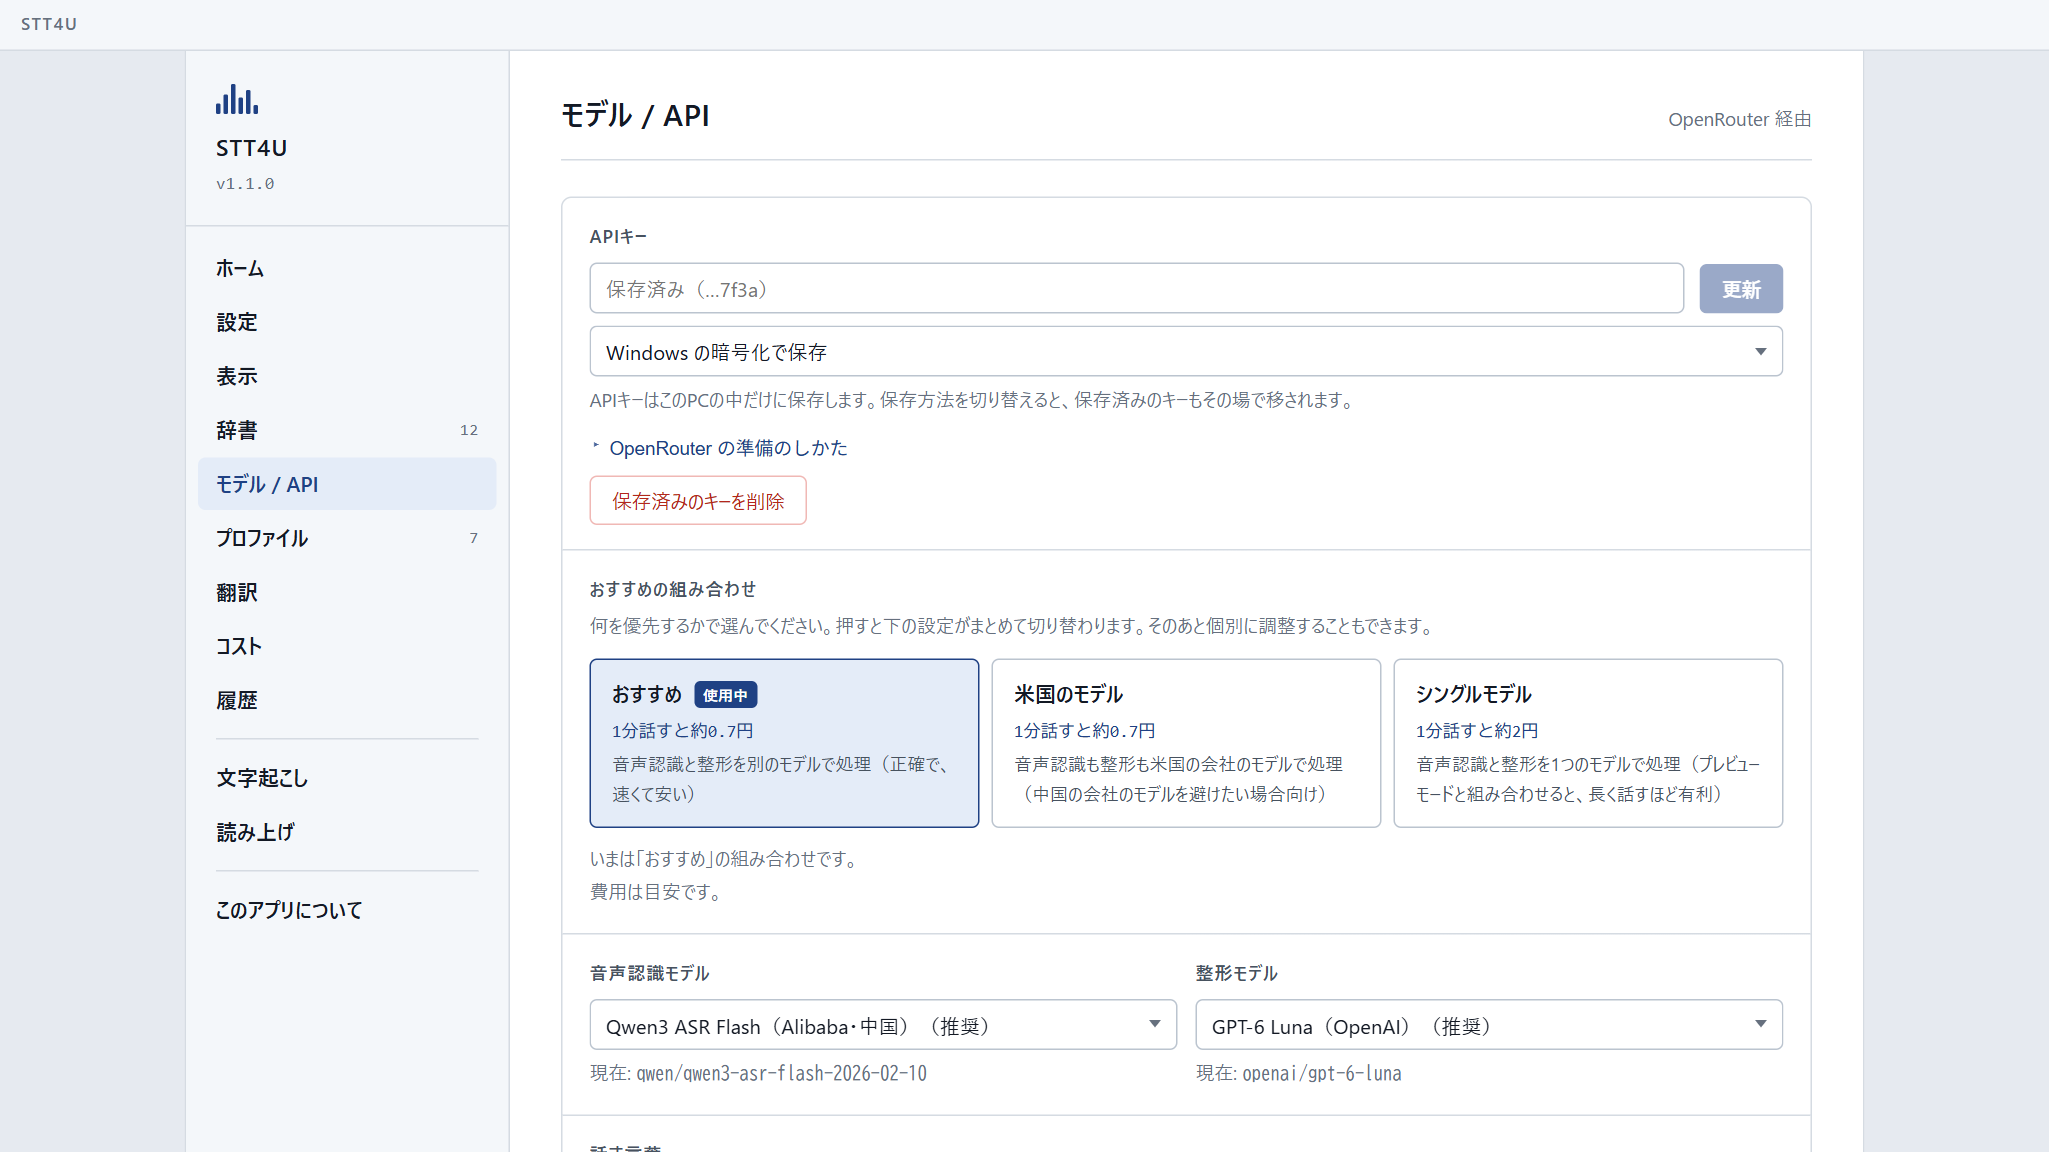Open the 読み上げ sidebar item
The height and width of the screenshot is (1152, 2049).
[347, 832]
